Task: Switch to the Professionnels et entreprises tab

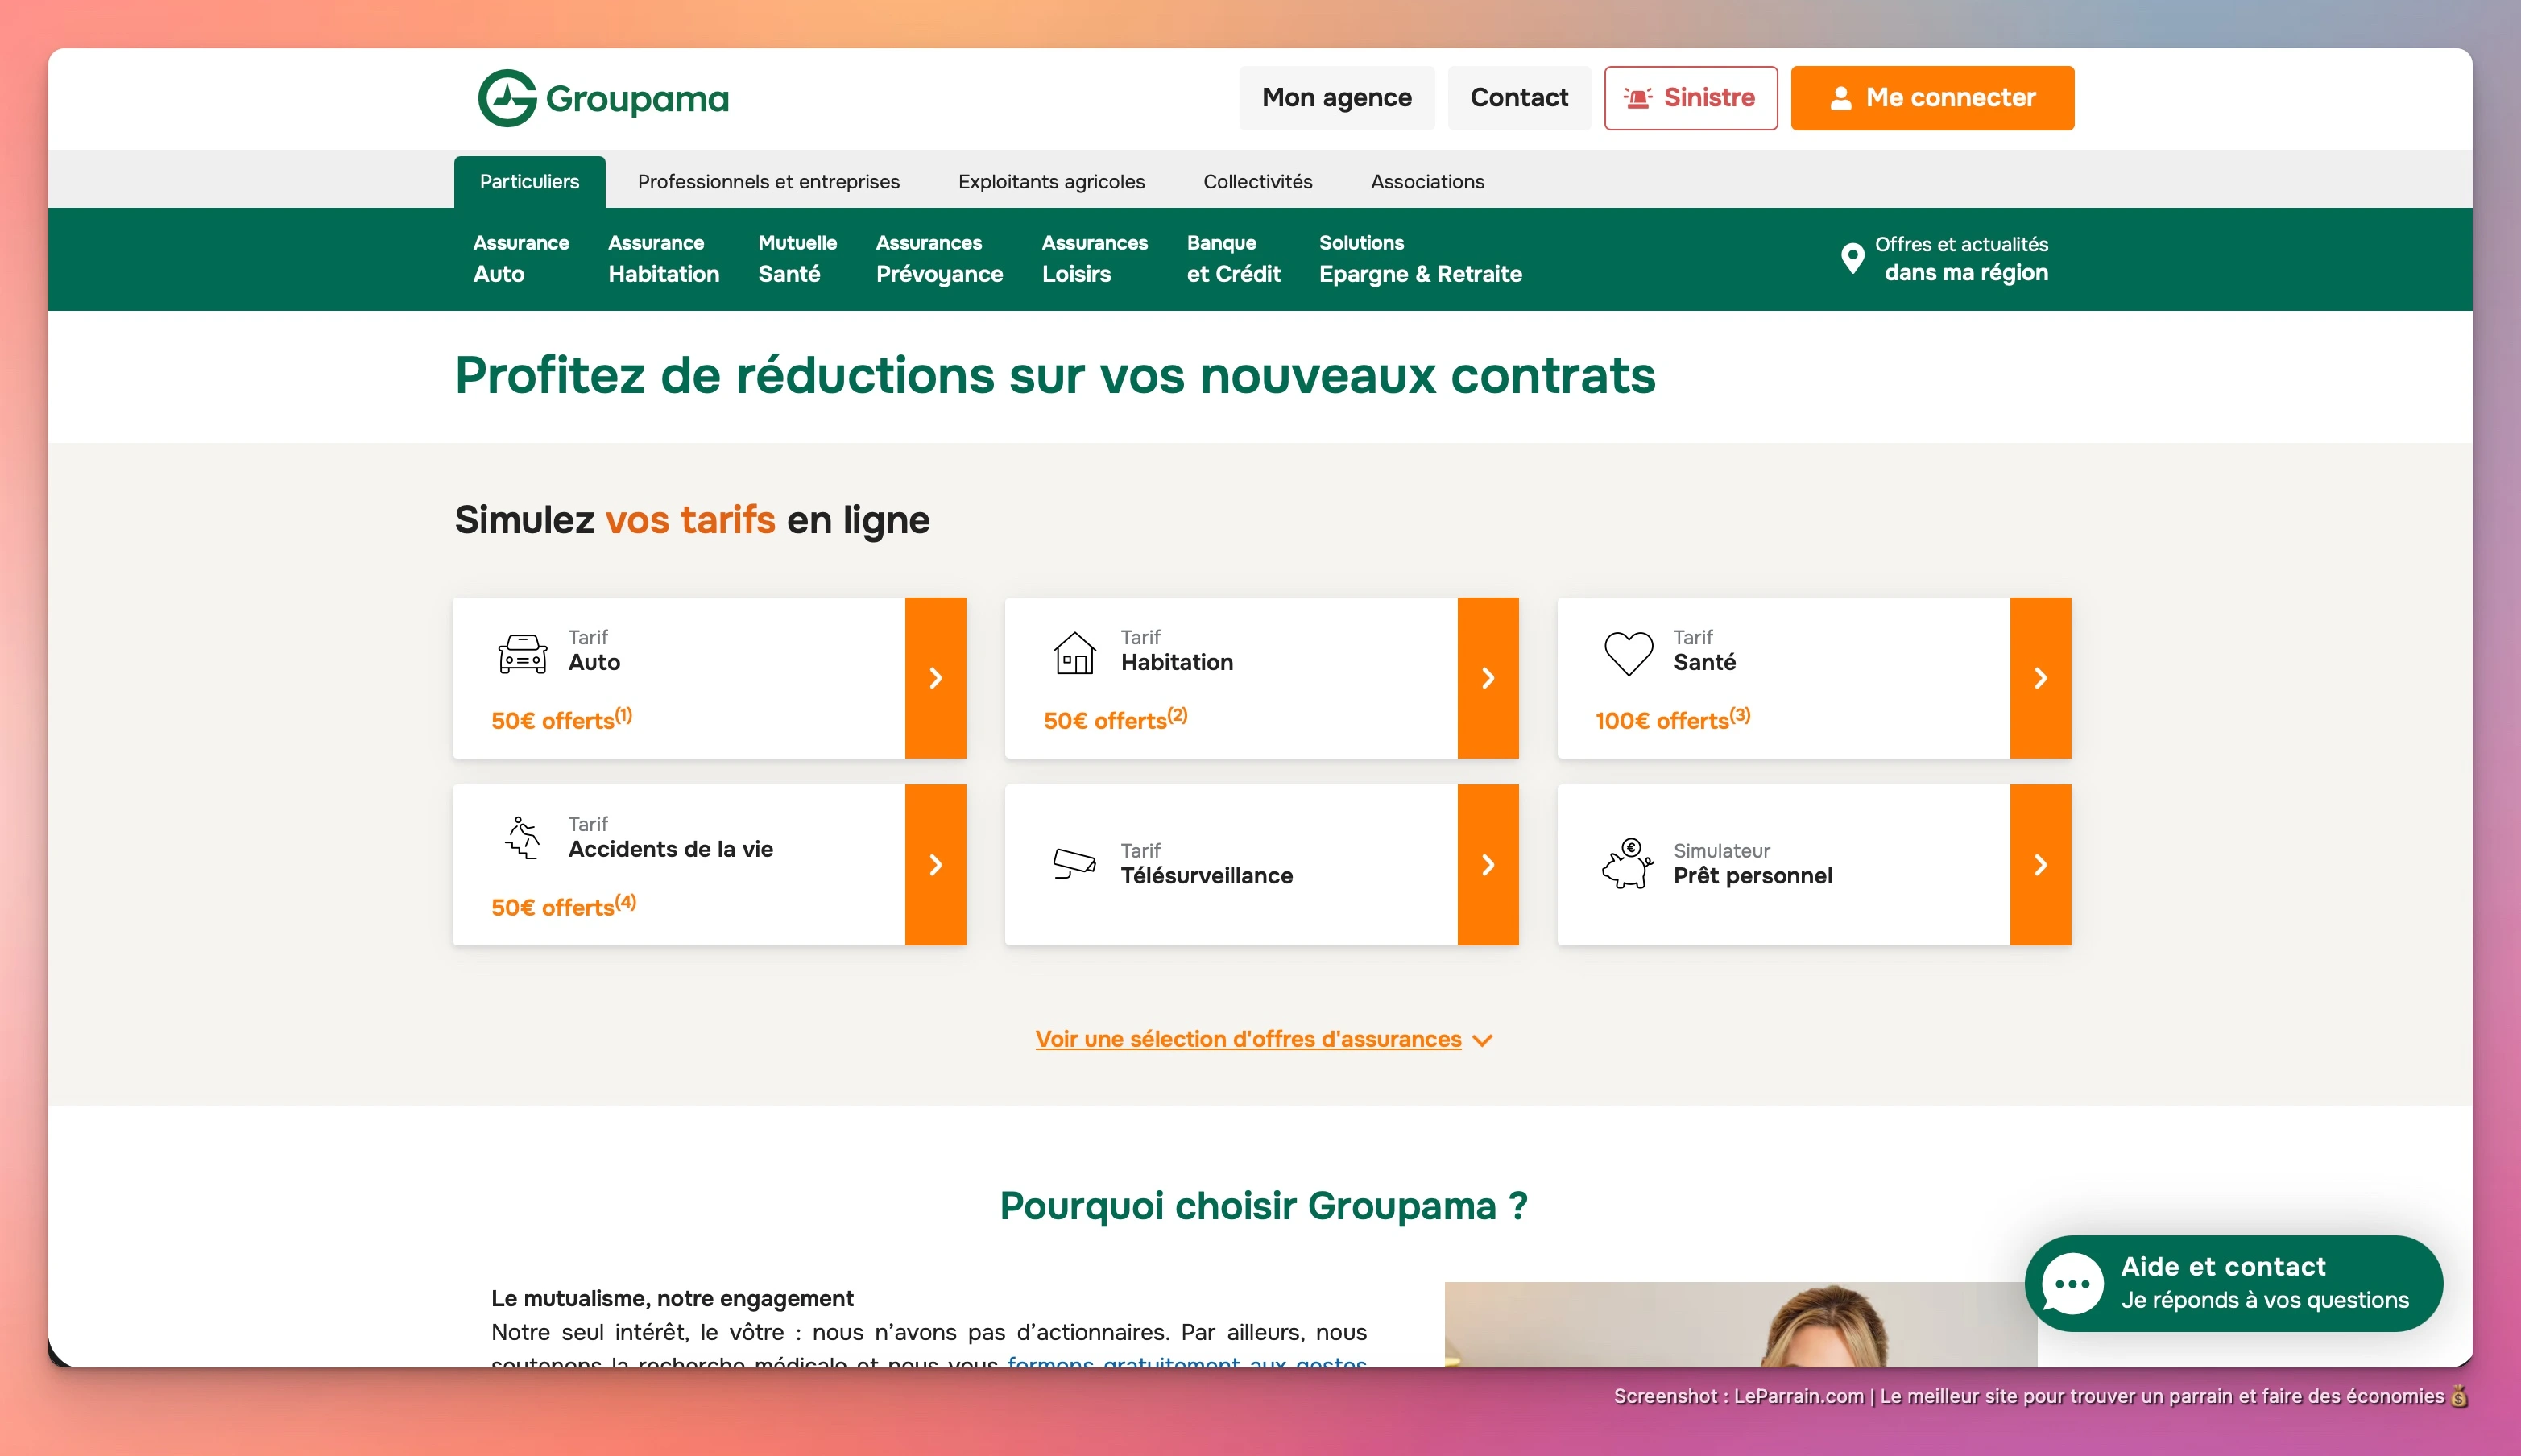Action: pos(768,181)
